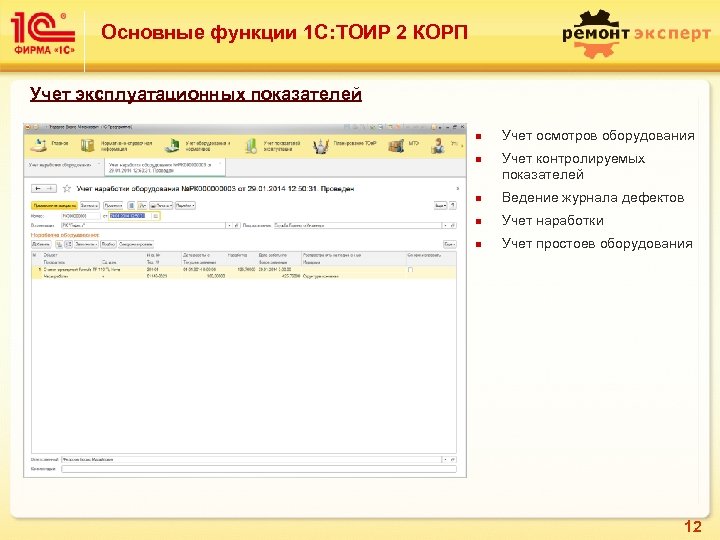Click the Учет осмотров оборудования bullet text
720x540 pixels.
coord(598,135)
